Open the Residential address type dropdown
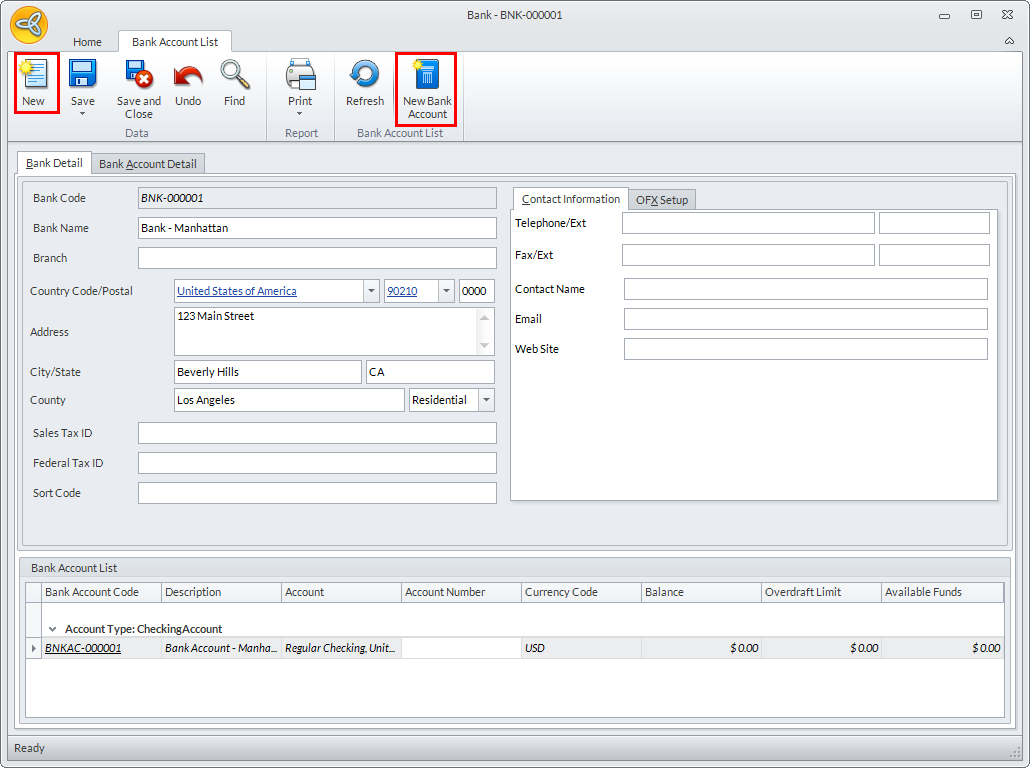 pos(486,400)
